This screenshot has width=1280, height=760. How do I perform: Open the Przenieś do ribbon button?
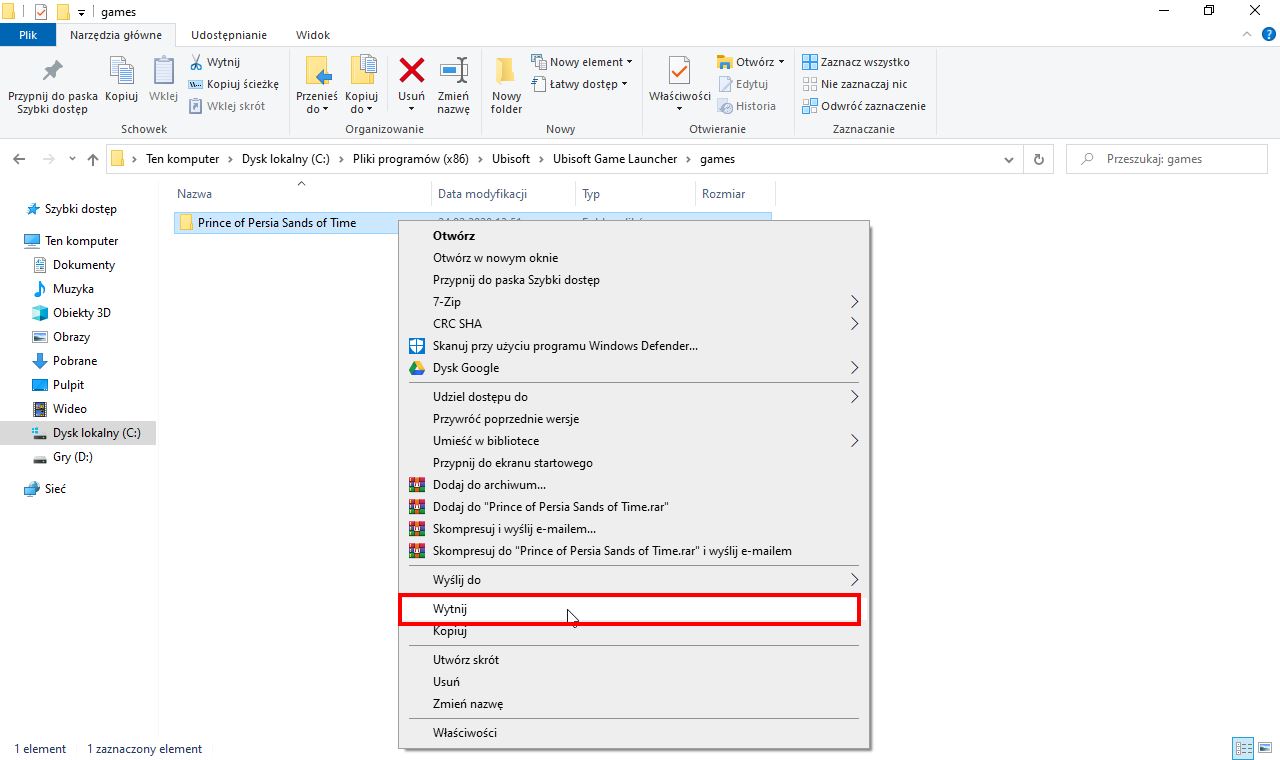click(x=317, y=84)
